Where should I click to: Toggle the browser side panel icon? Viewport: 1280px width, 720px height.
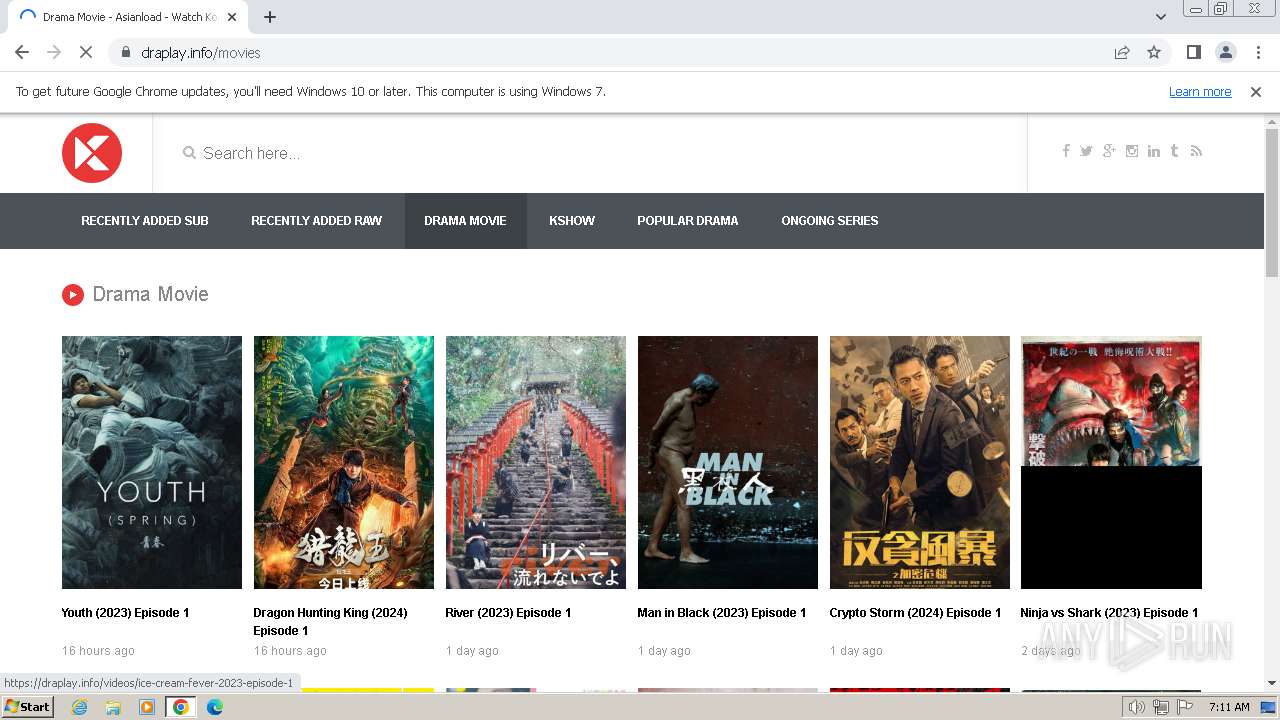click(1193, 52)
